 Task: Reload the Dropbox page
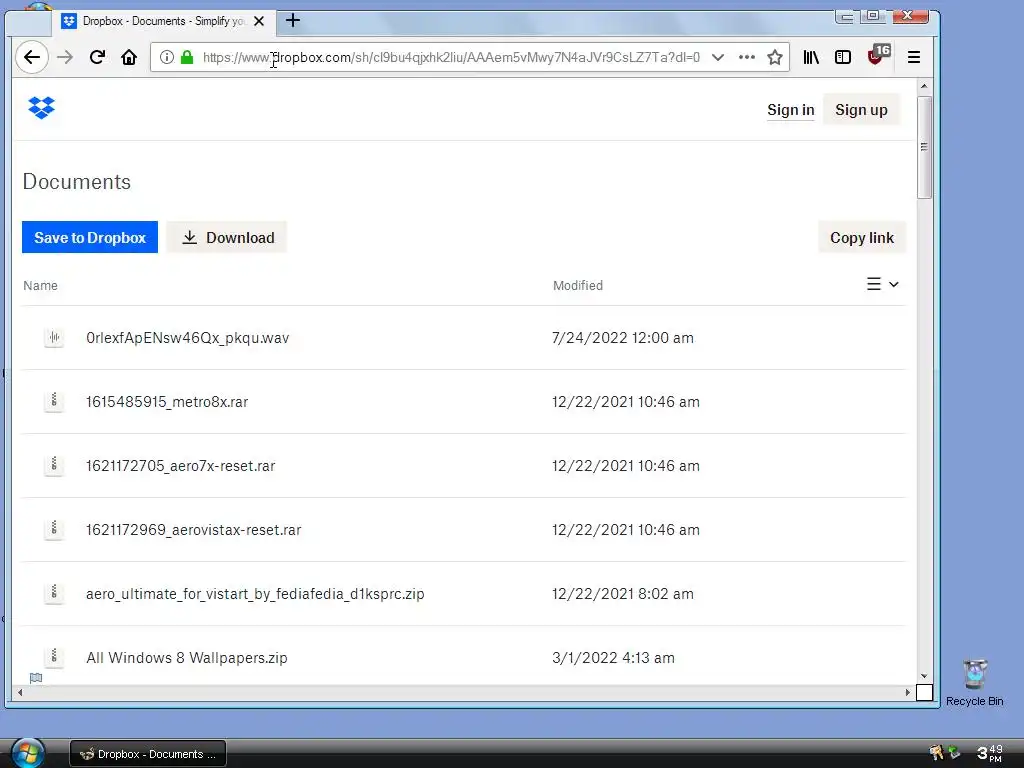click(x=97, y=57)
